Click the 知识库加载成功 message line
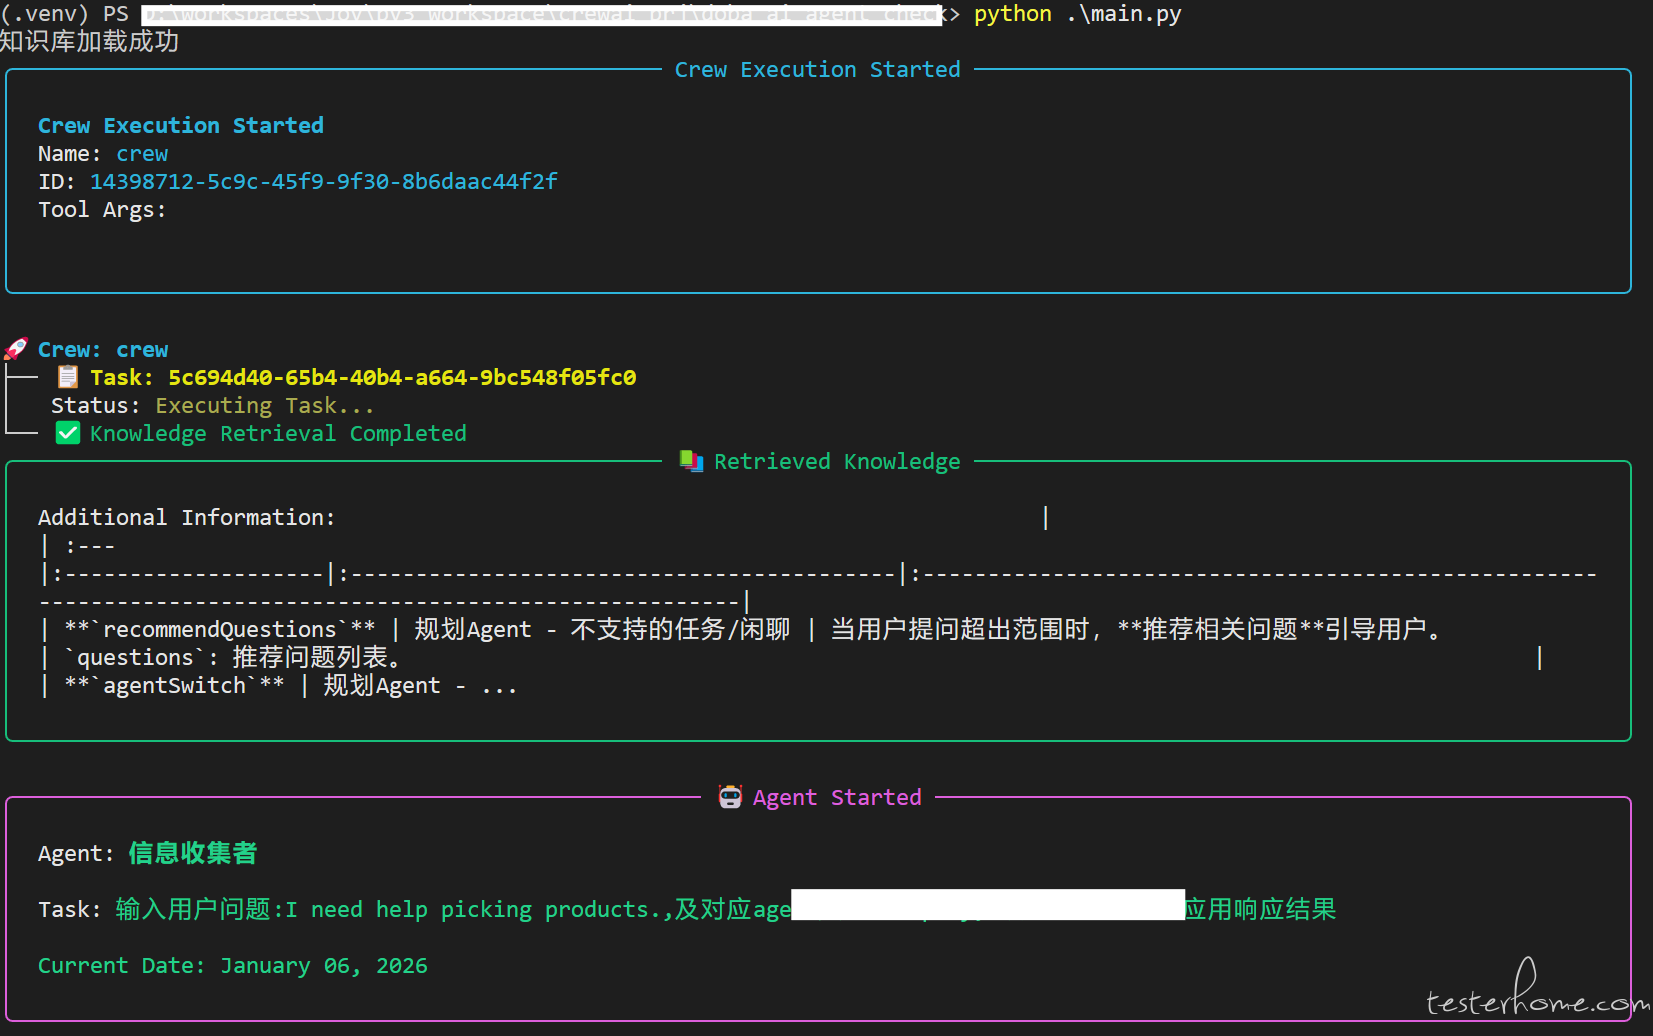 point(89,41)
